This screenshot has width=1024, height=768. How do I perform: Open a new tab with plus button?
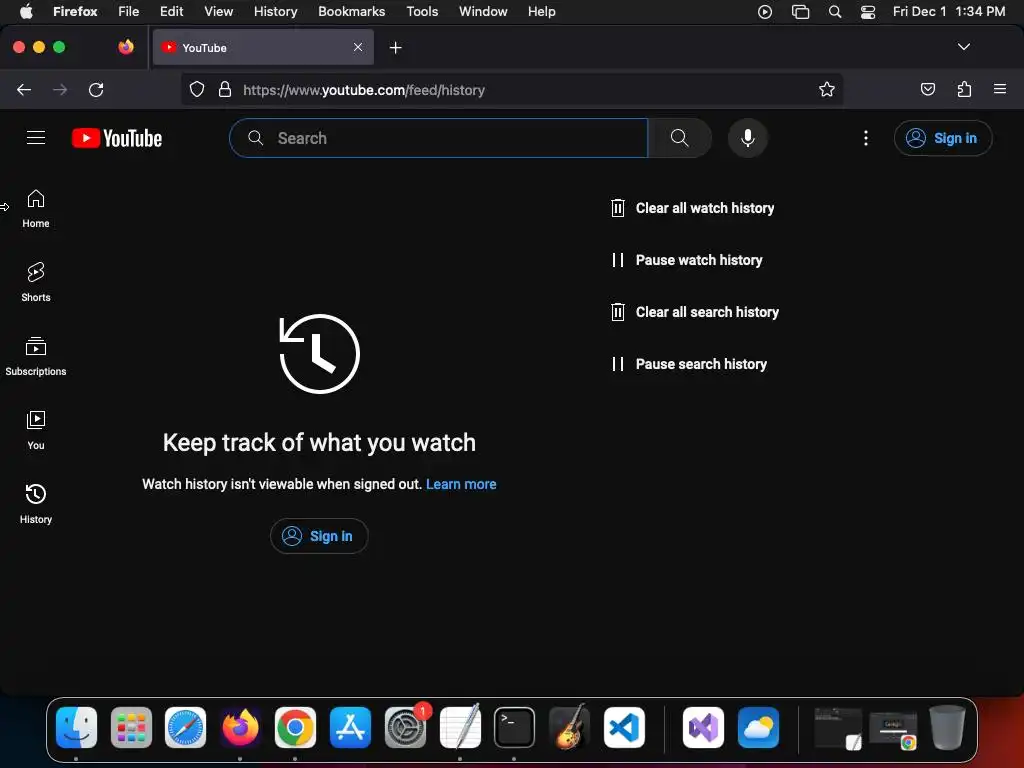point(395,48)
